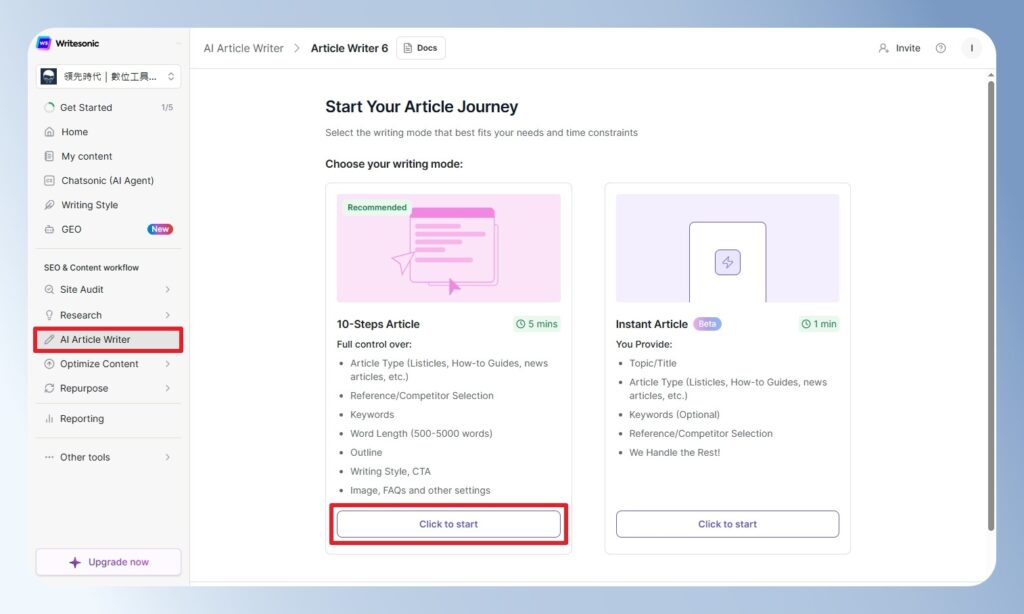Click the Beta badge
Image resolution: width=1024 pixels, height=614 pixels.
pyautogui.click(x=707, y=324)
